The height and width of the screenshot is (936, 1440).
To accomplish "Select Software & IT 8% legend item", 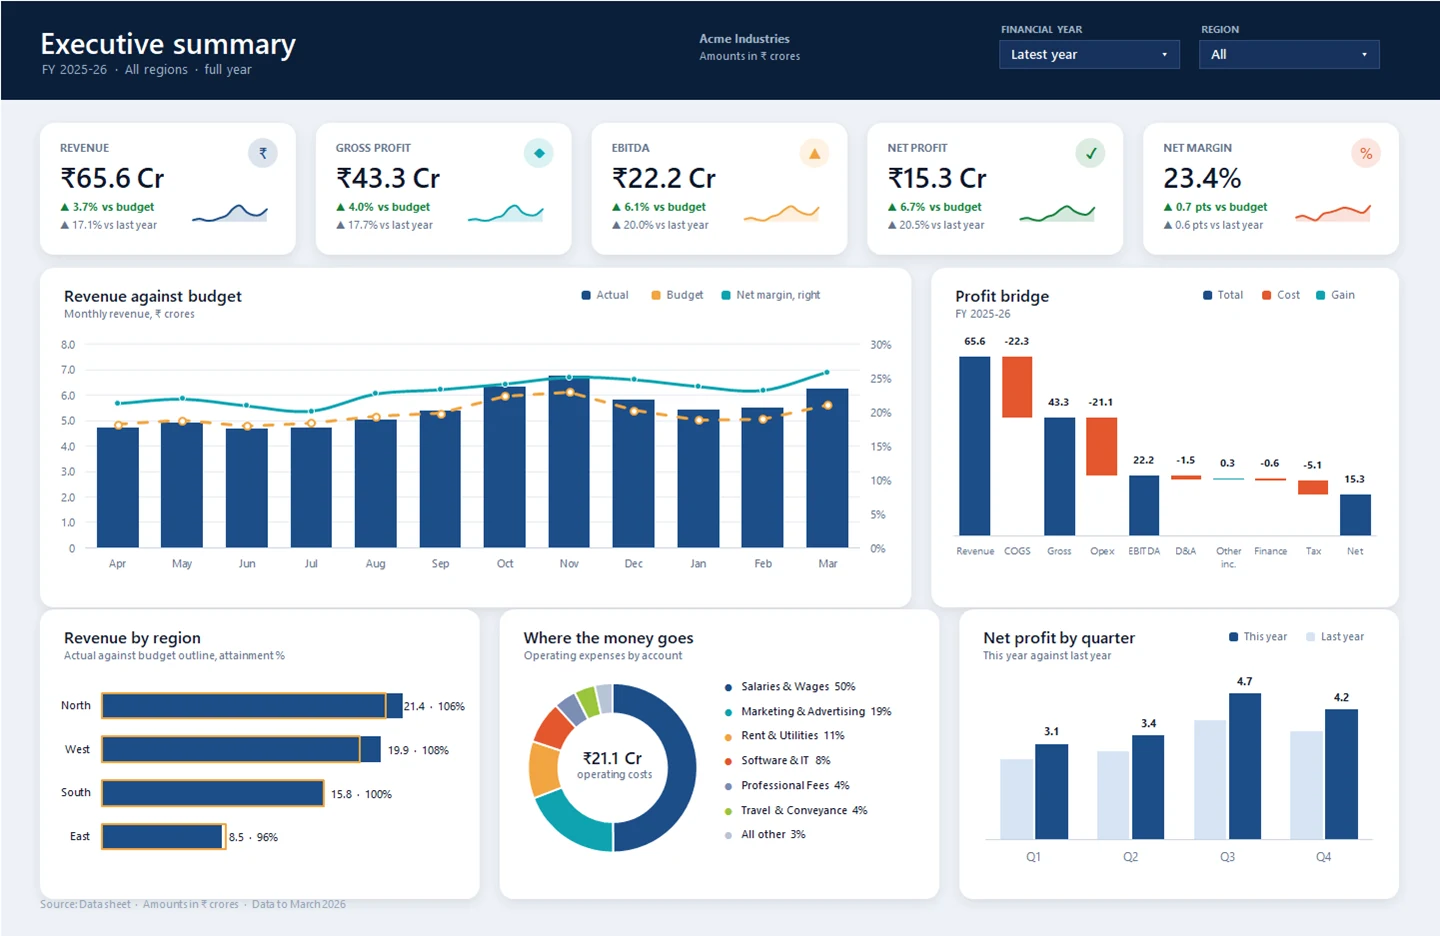I will [x=778, y=761].
